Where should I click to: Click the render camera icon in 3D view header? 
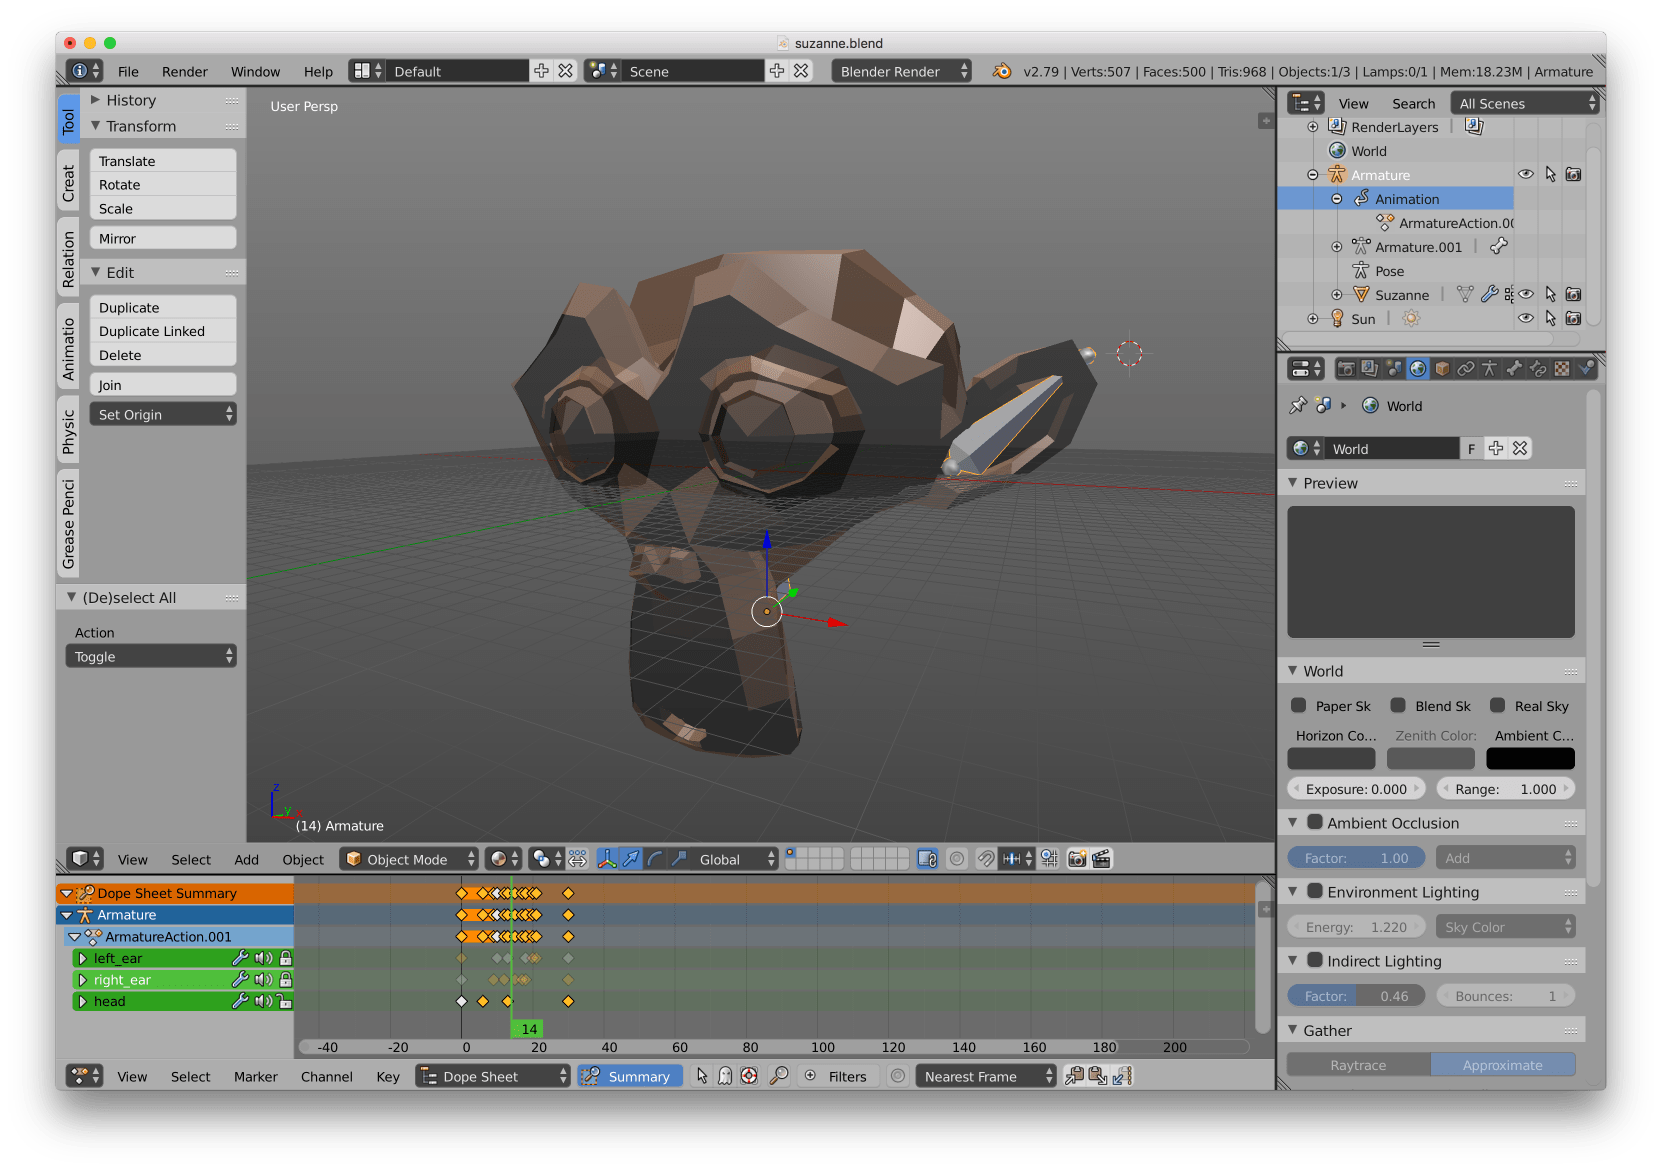(x=1077, y=858)
